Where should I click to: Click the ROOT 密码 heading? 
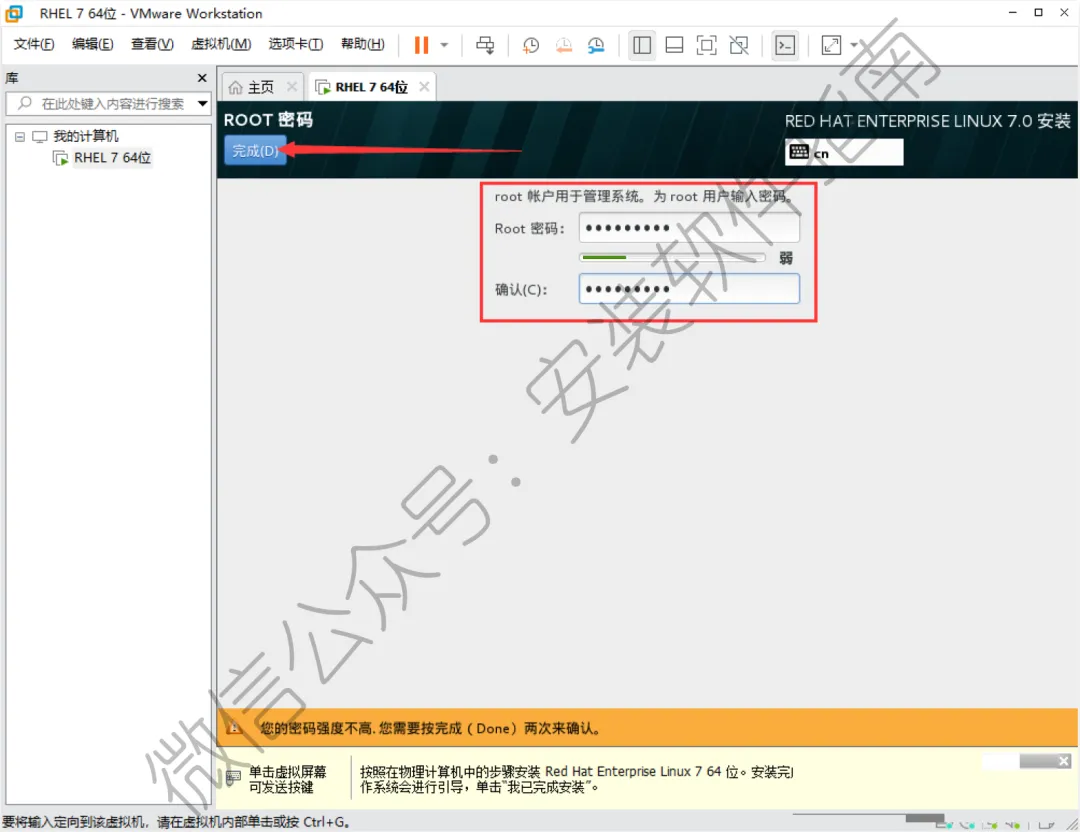click(x=268, y=120)
